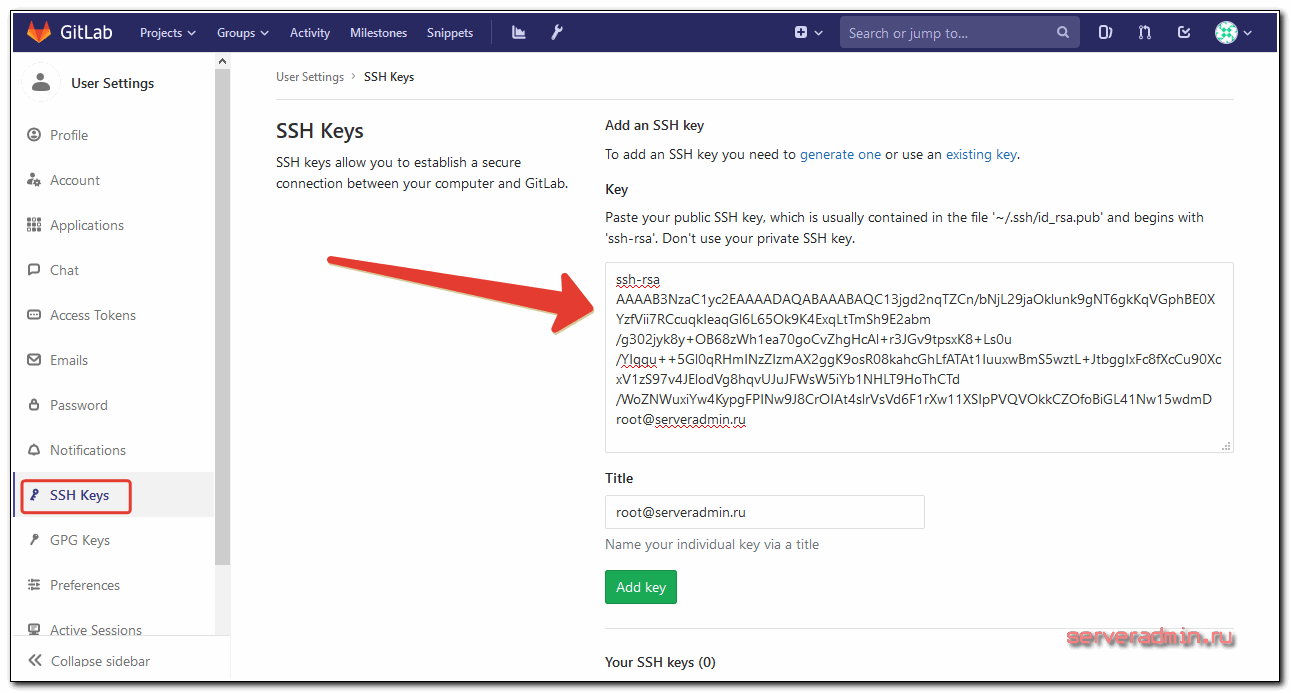Open the Merge Requests icon
This screenshot has width=1291, height=693.
click(x=1143, y=31)
